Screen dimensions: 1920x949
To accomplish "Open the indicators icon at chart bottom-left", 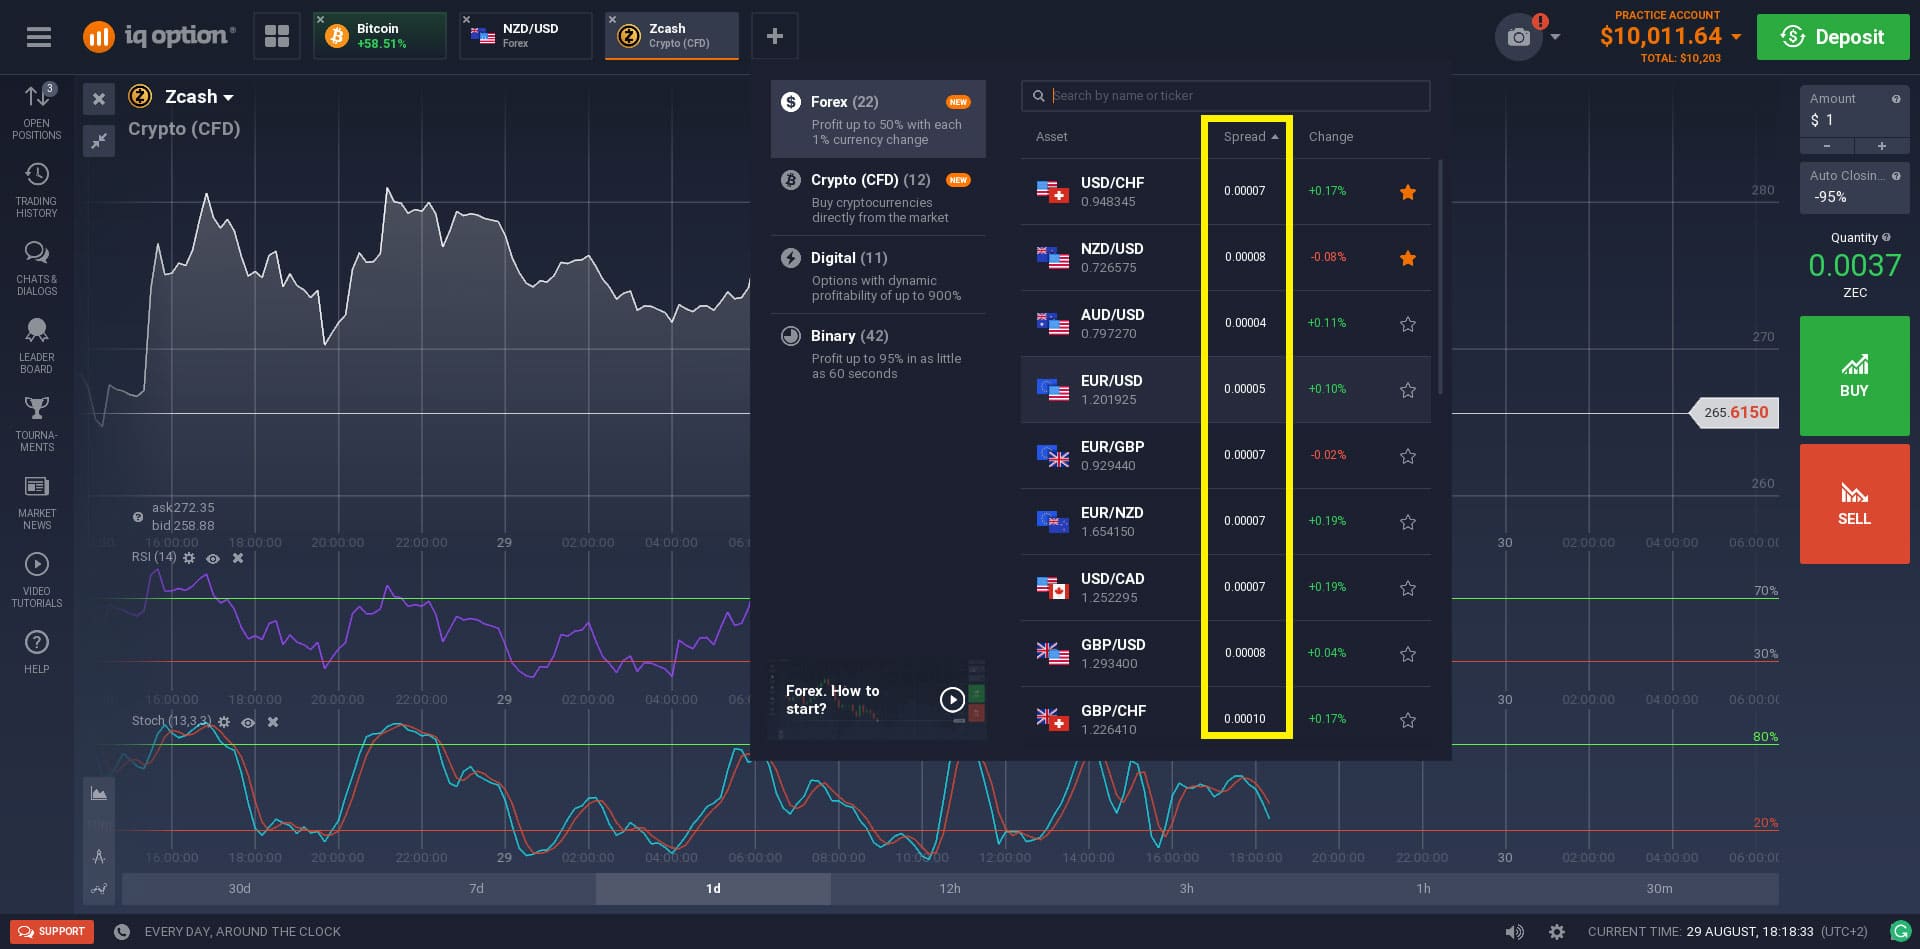I will pyautogui.click(x=99, y=888).
